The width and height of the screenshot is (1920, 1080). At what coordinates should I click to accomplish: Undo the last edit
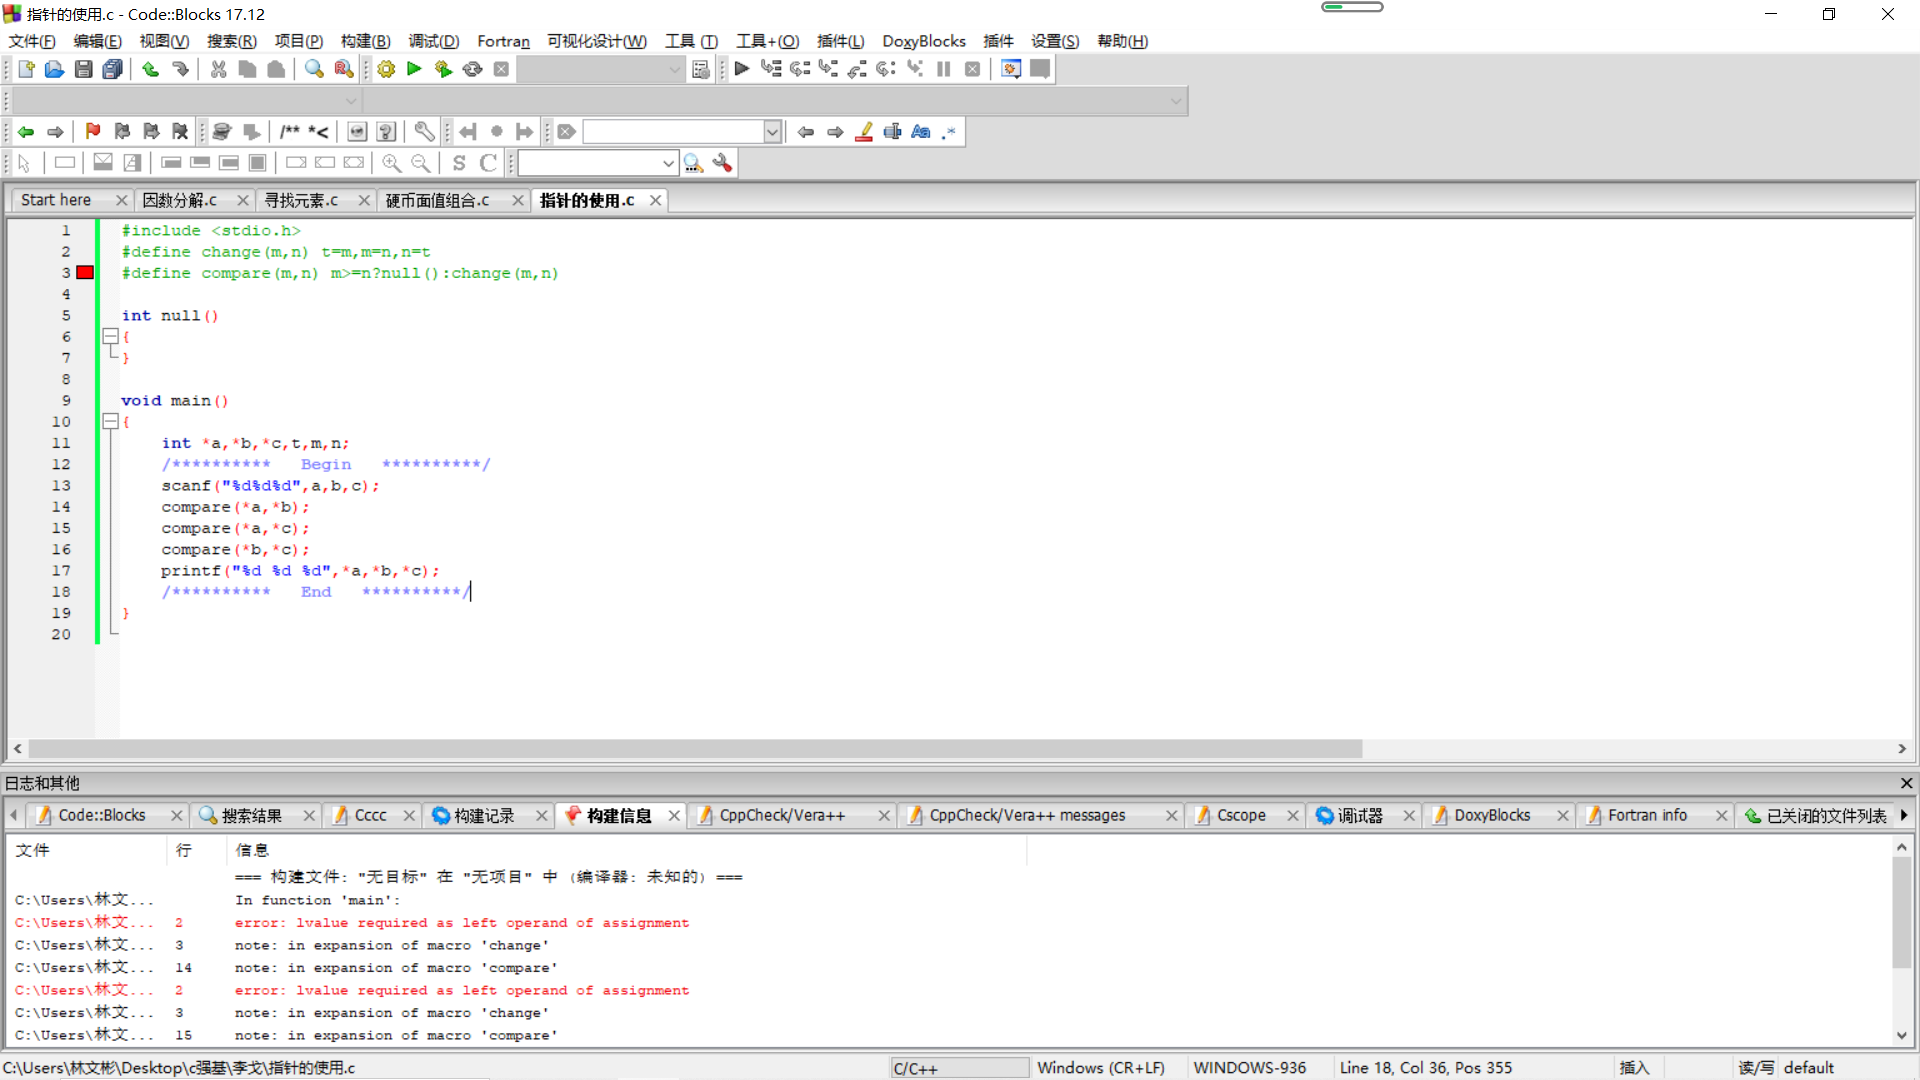(150, 69)
